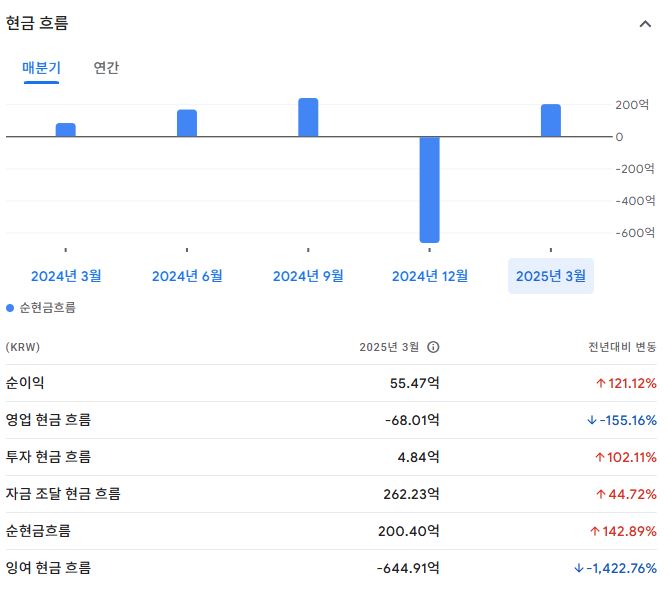Click the (KRW) currency label
Image resolution: width=669 pixels, height=592 pixels.
tap(23, 347)
